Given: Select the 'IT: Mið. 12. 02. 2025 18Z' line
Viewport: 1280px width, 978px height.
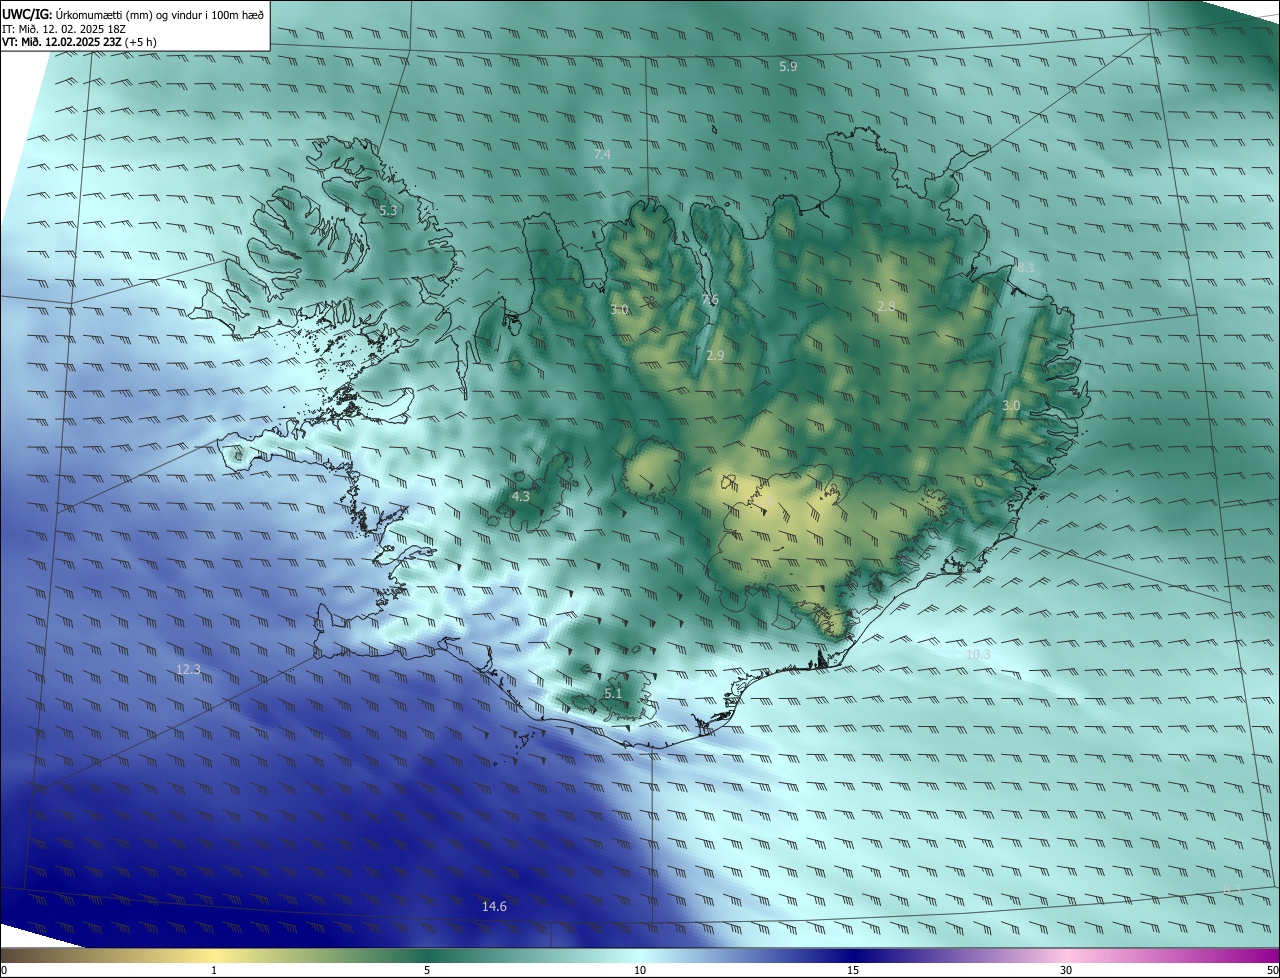Looking at the screenshot, I should pos(64,29).
